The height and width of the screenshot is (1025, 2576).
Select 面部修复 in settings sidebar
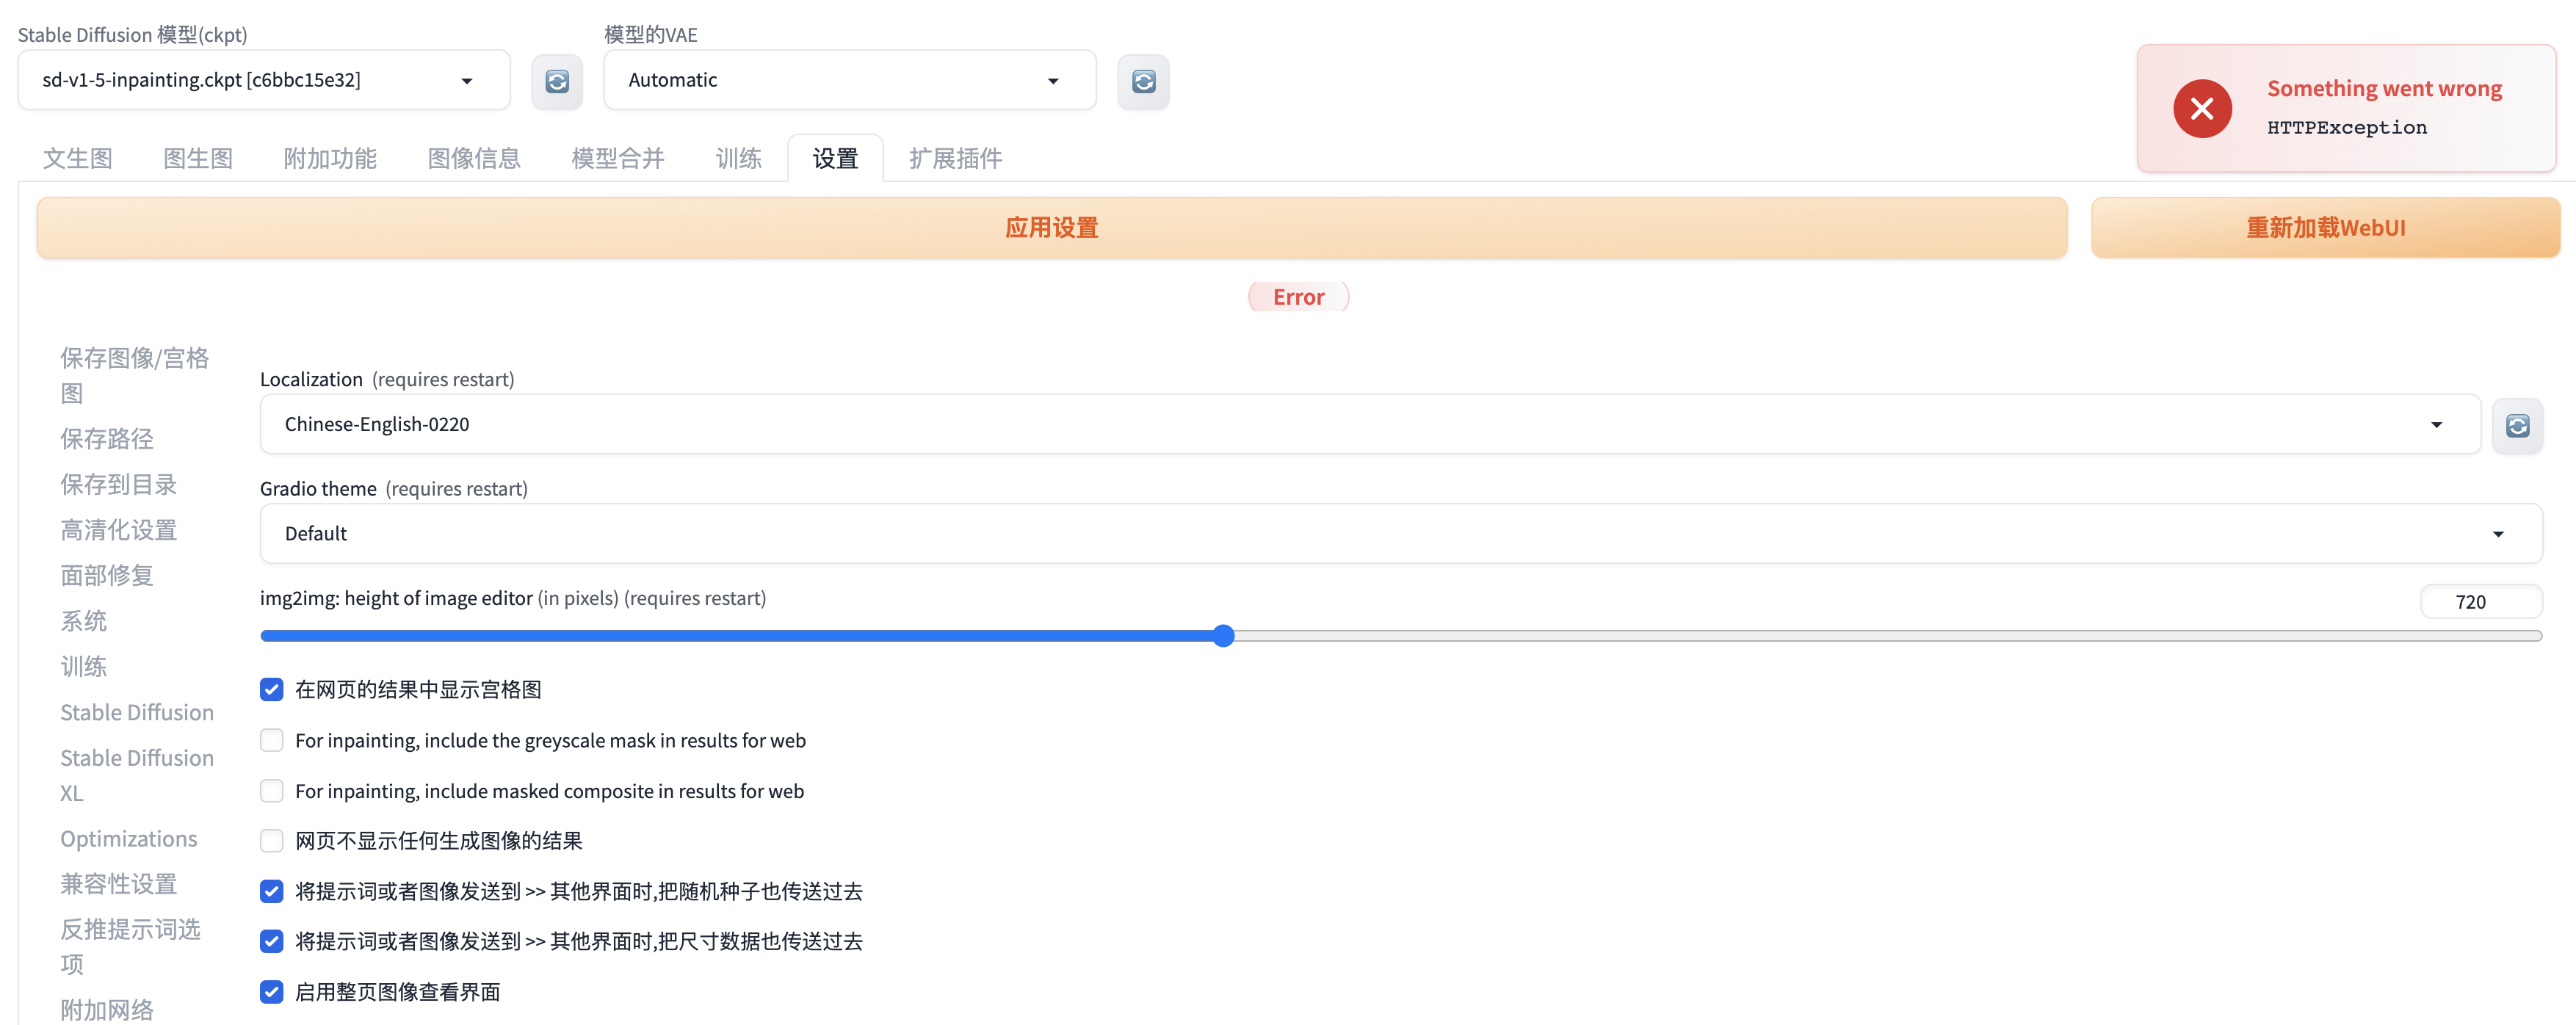pyautogui.click(x=107, y=575)
